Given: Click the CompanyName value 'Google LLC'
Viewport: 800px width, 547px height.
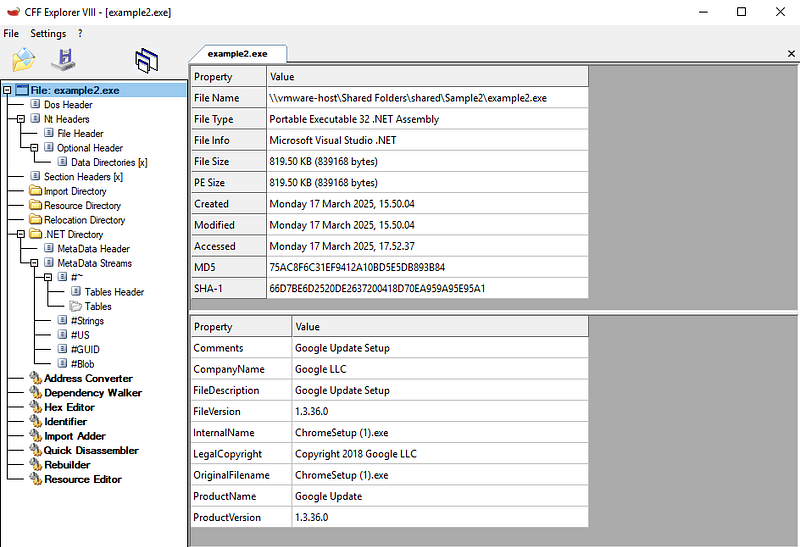Looking at the screenshot, I should [x=320, y=369].
